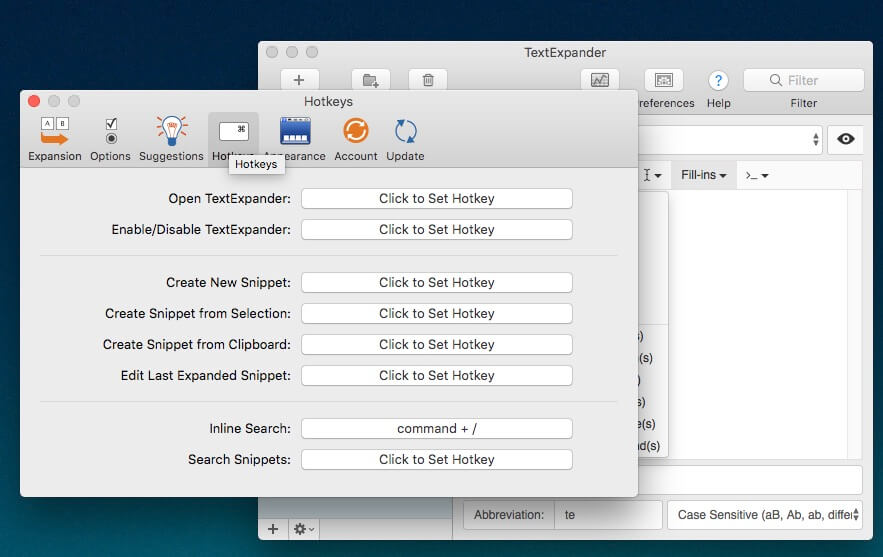Set hotkey for Enable/Disable TextExpander
This screenshot has width=883, height=557.
437,229
